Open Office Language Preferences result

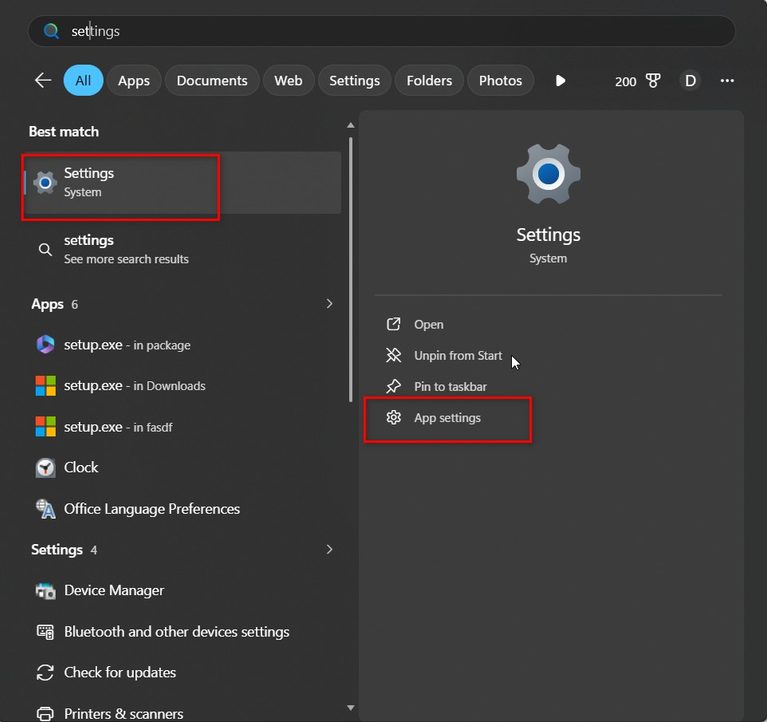pyautogui.click(x=182, y=509)
